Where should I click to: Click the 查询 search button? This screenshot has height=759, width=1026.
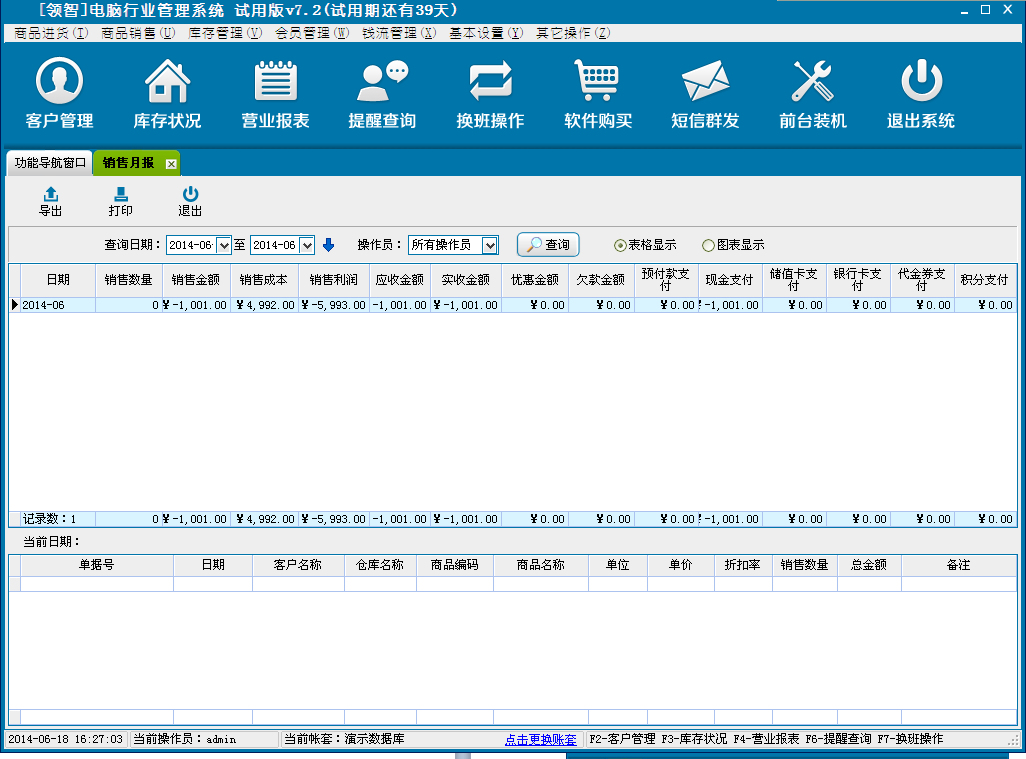548,245
